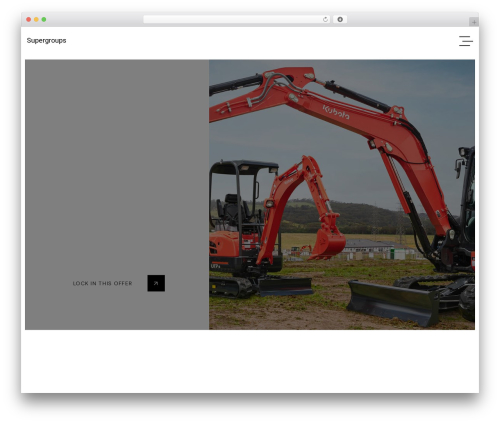Open the hamburger menu icon

pyautogui.click(x=466, y=41)
